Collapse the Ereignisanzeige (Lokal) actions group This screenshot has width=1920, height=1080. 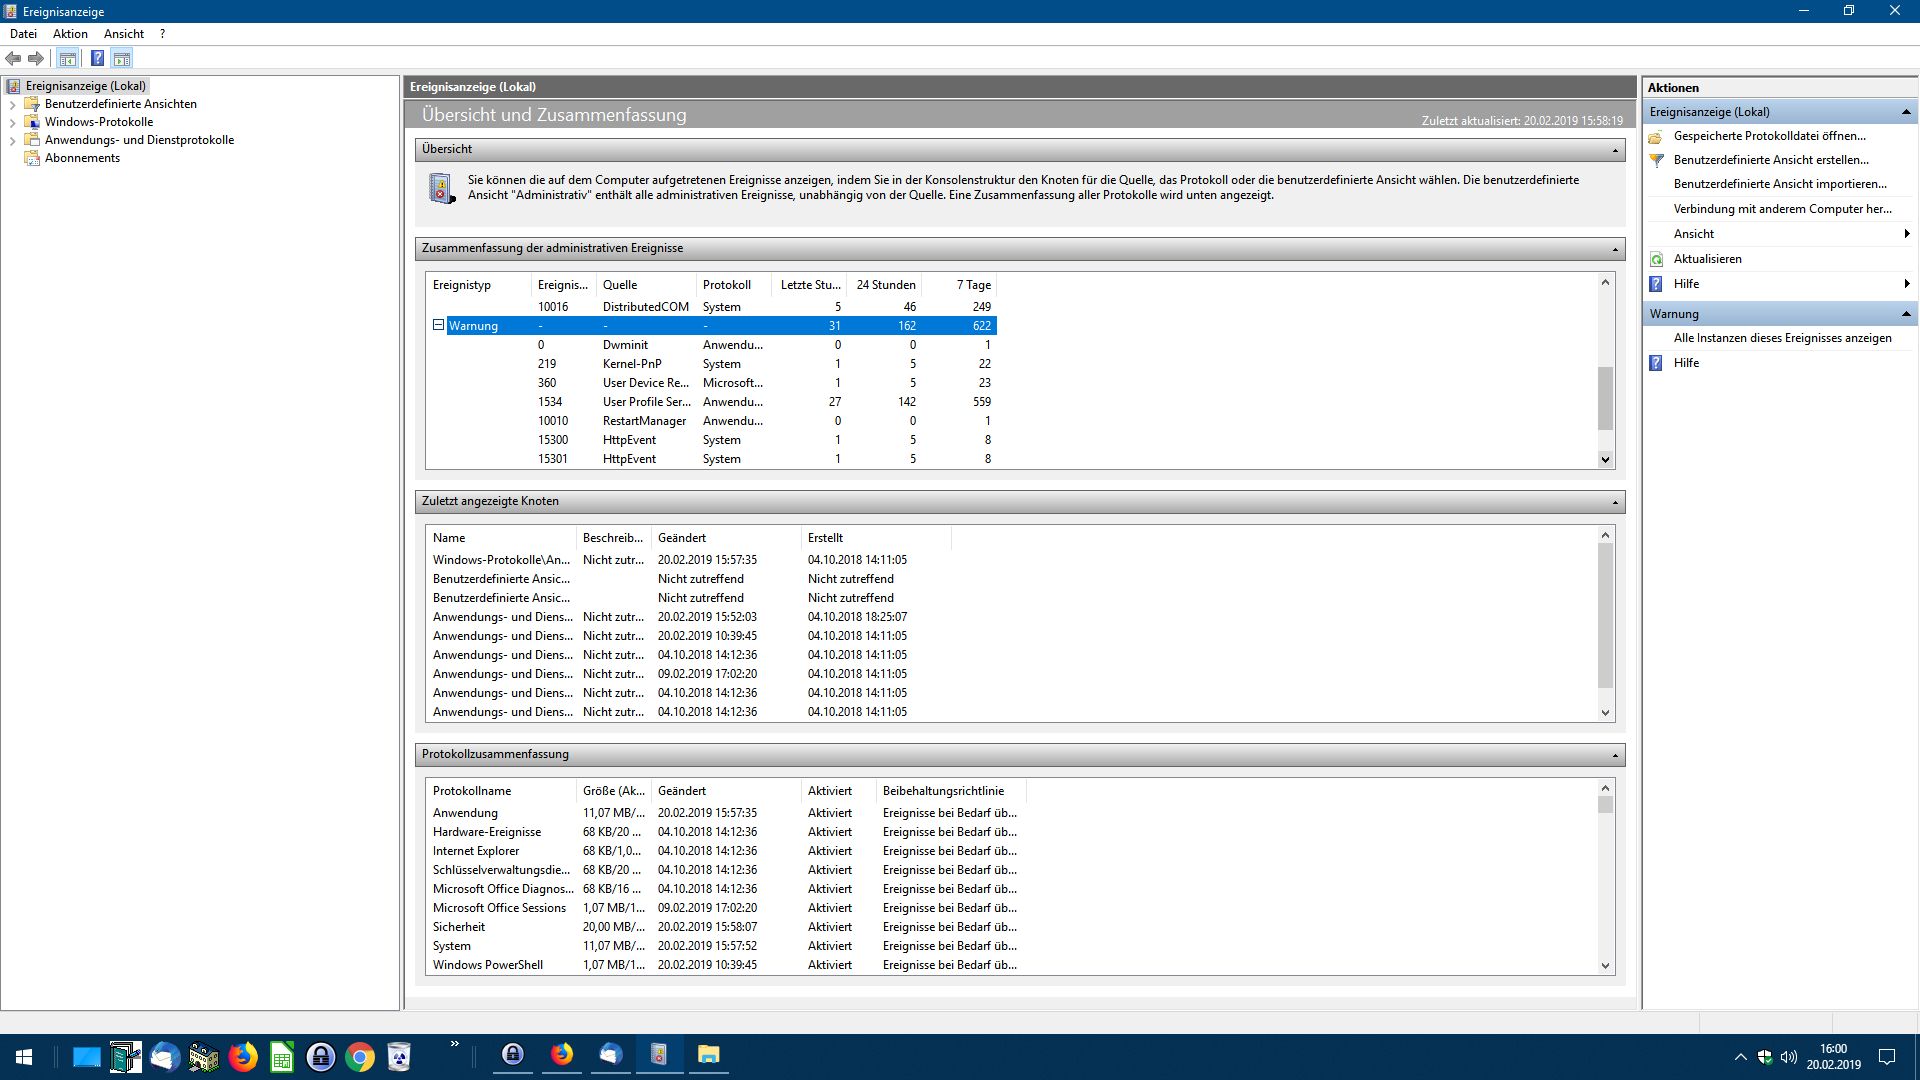[1906, 112]
